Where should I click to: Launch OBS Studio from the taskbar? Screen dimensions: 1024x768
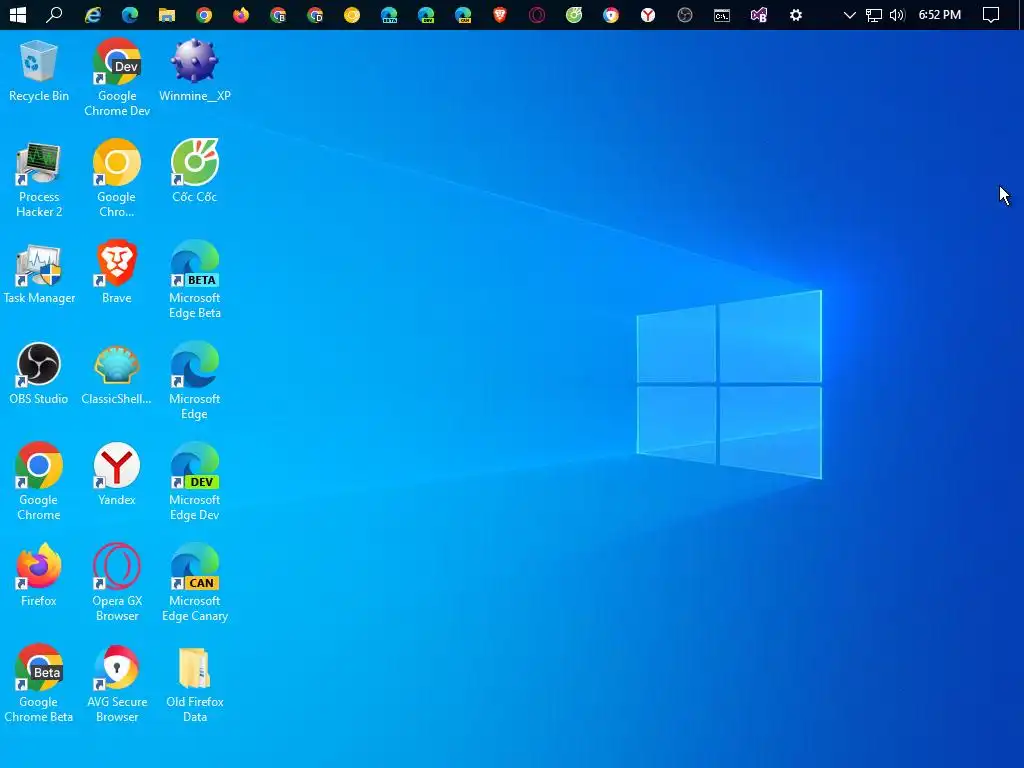tap(684, 14)
